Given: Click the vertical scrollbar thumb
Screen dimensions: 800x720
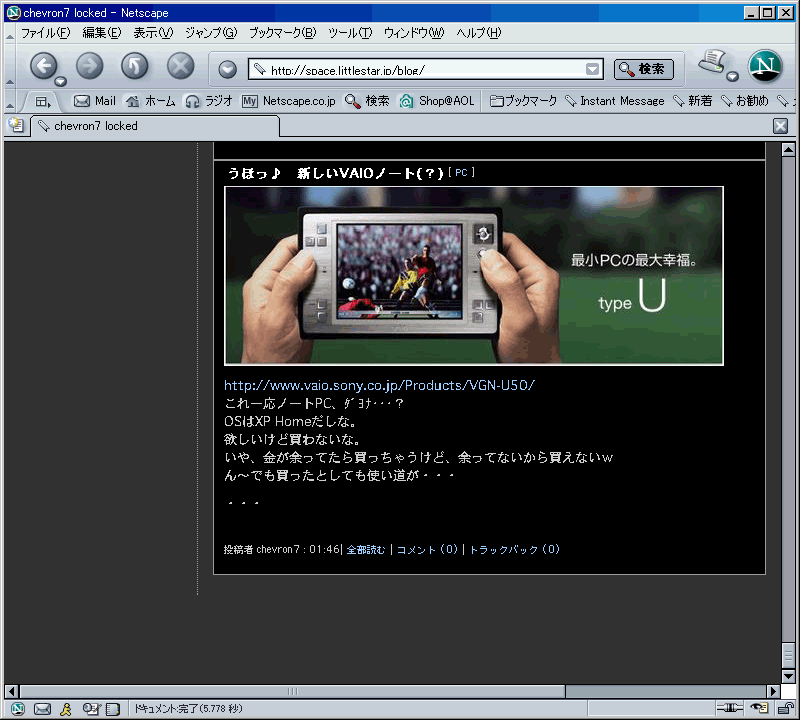Looking at the screenshot, I should 788,655.
